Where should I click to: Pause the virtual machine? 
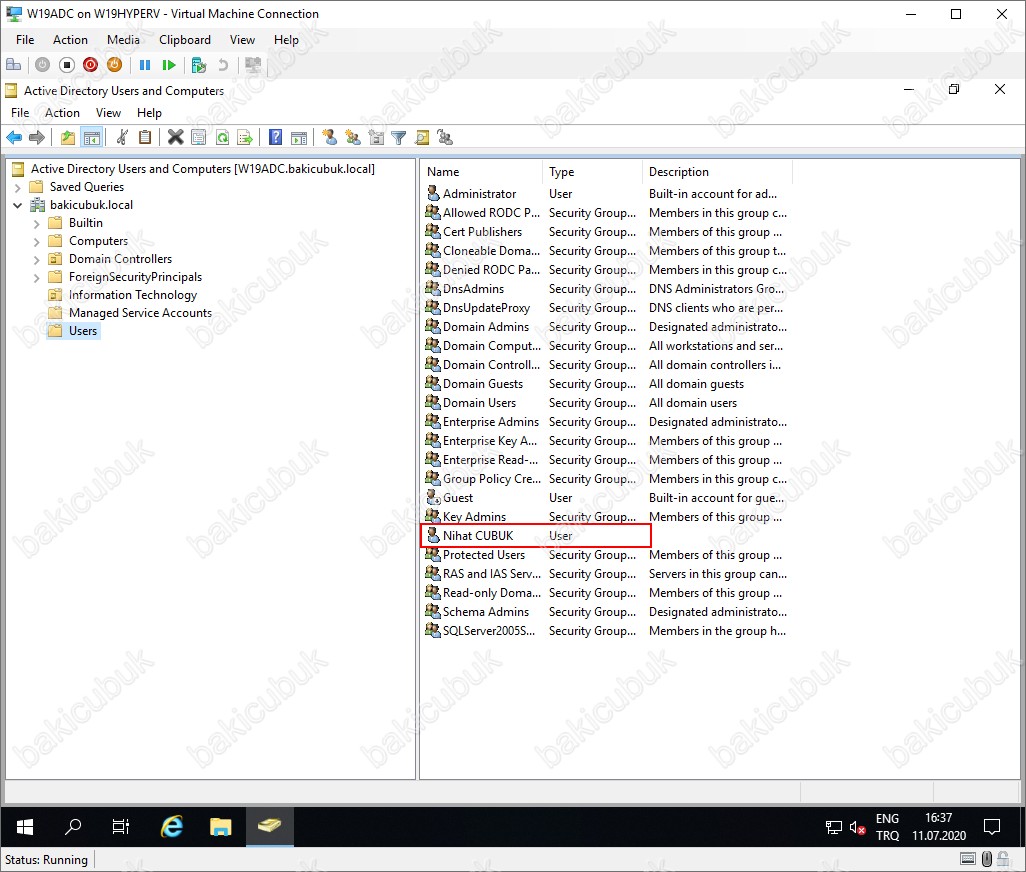pos(145,65)
